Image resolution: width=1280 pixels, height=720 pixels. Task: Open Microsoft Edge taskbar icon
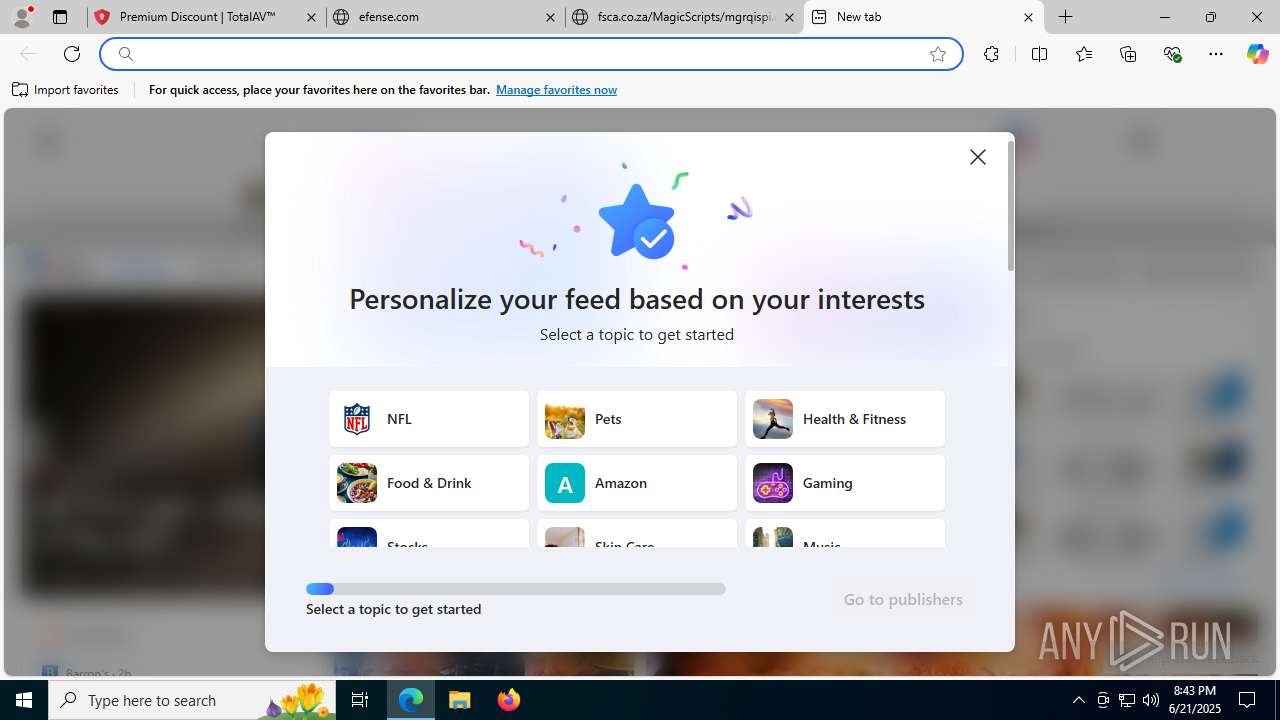(411, 700)
